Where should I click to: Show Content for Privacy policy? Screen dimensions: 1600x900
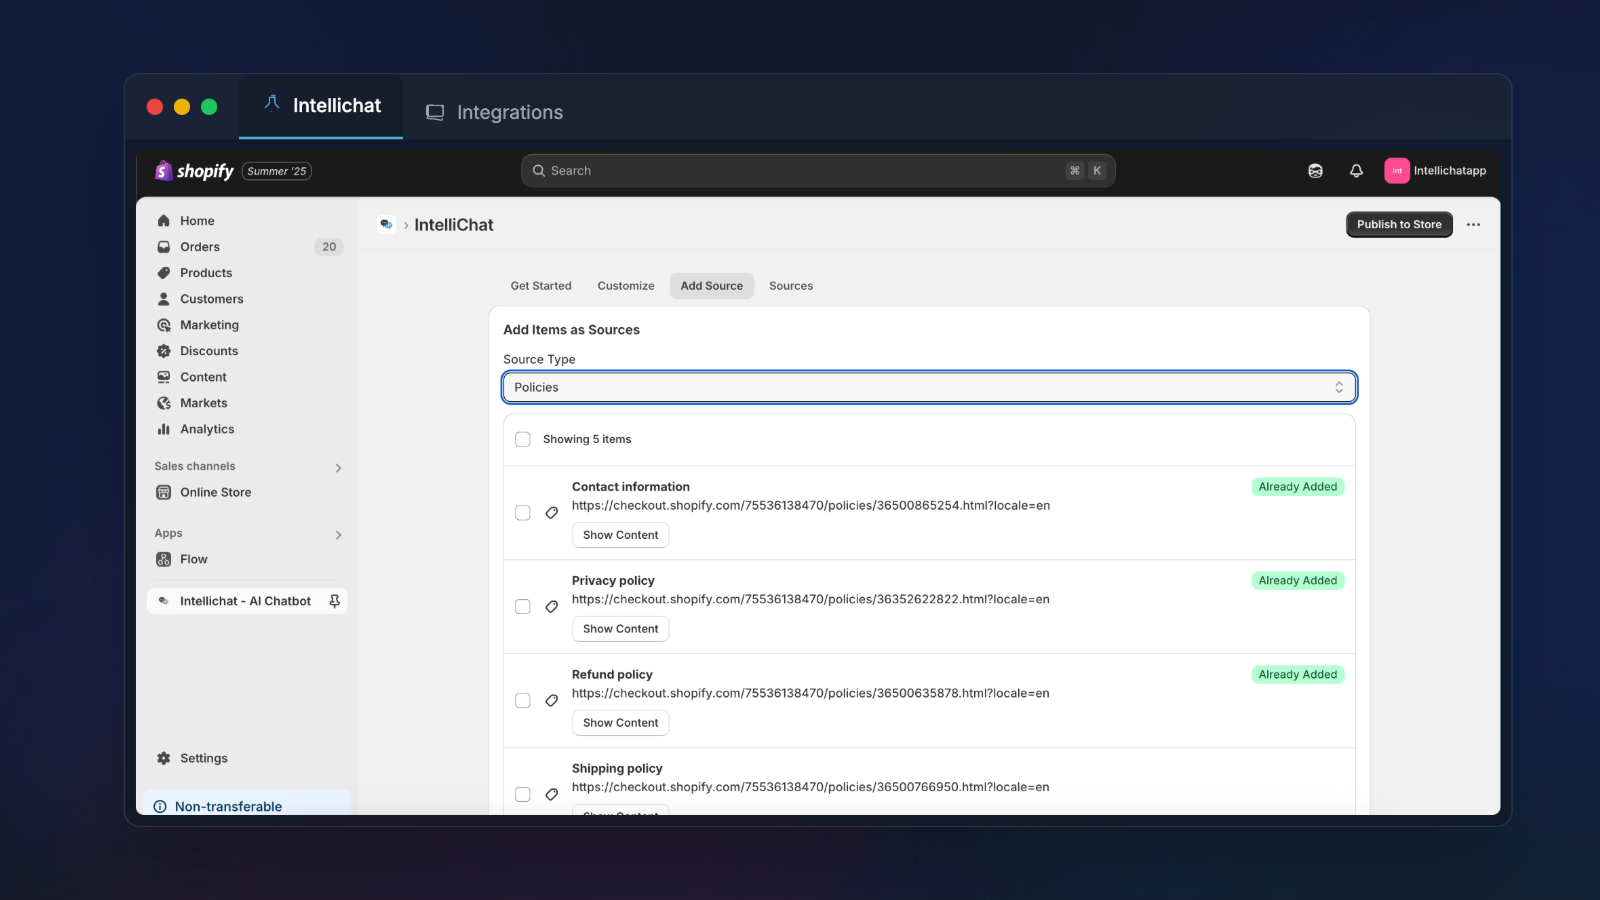pos(621,629)
